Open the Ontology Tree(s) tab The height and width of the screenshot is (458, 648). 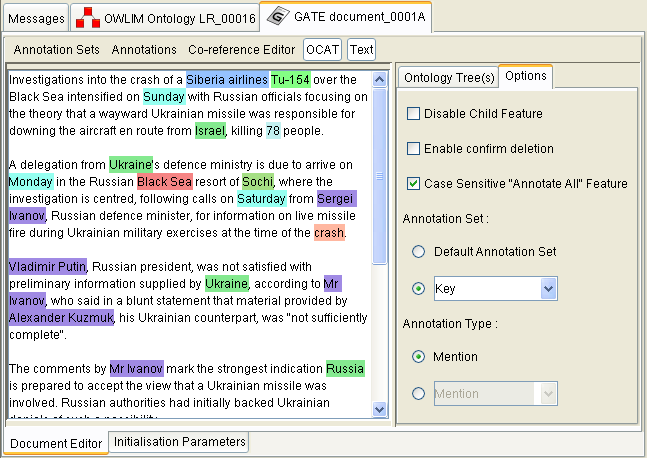(447, 77)
